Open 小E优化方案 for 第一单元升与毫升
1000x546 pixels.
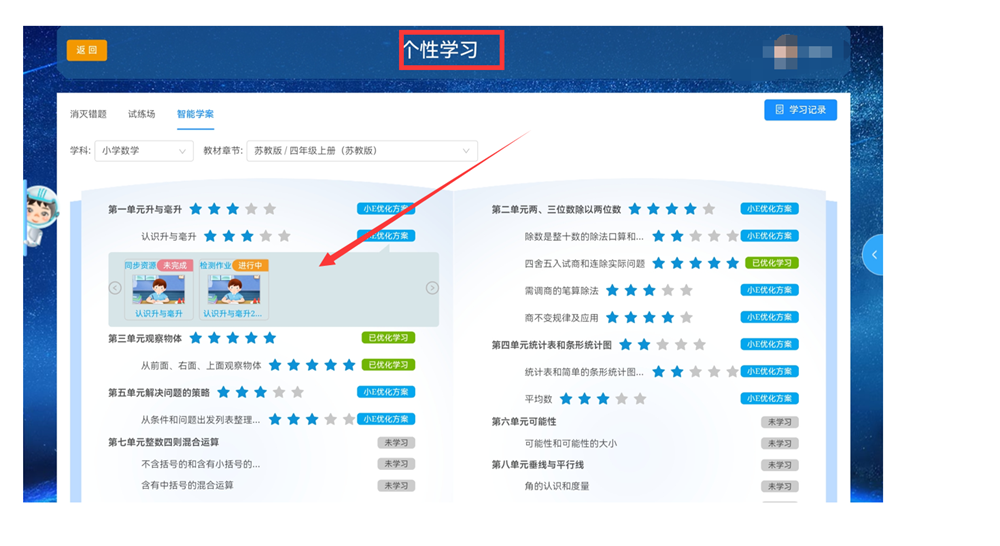[x=386, y=209]
